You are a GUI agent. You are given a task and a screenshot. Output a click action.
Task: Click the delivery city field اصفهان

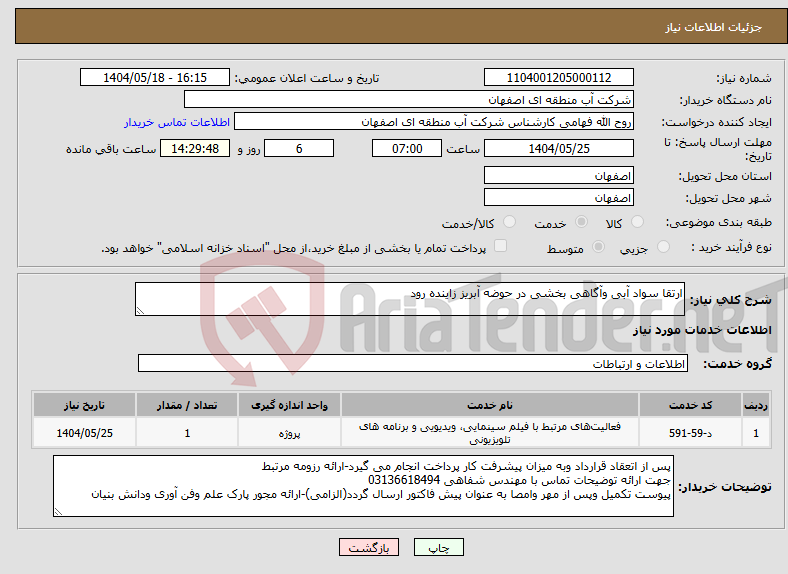click(x=558, y=198)
